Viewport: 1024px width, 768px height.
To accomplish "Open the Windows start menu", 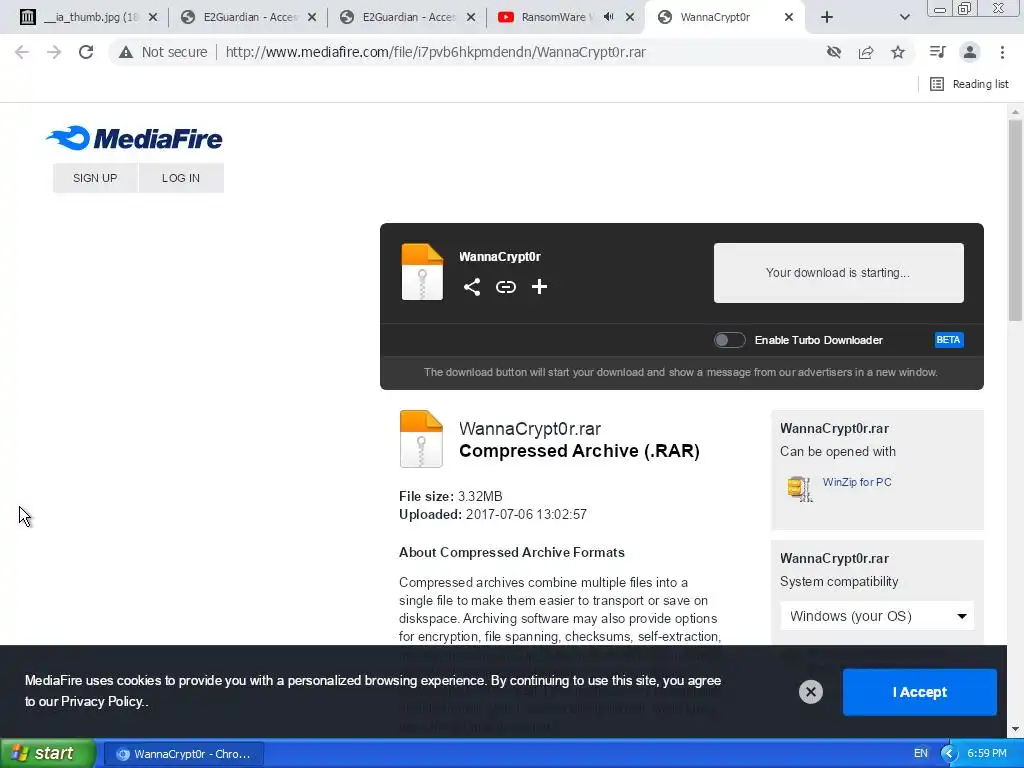I will click(x=48, y=754).
